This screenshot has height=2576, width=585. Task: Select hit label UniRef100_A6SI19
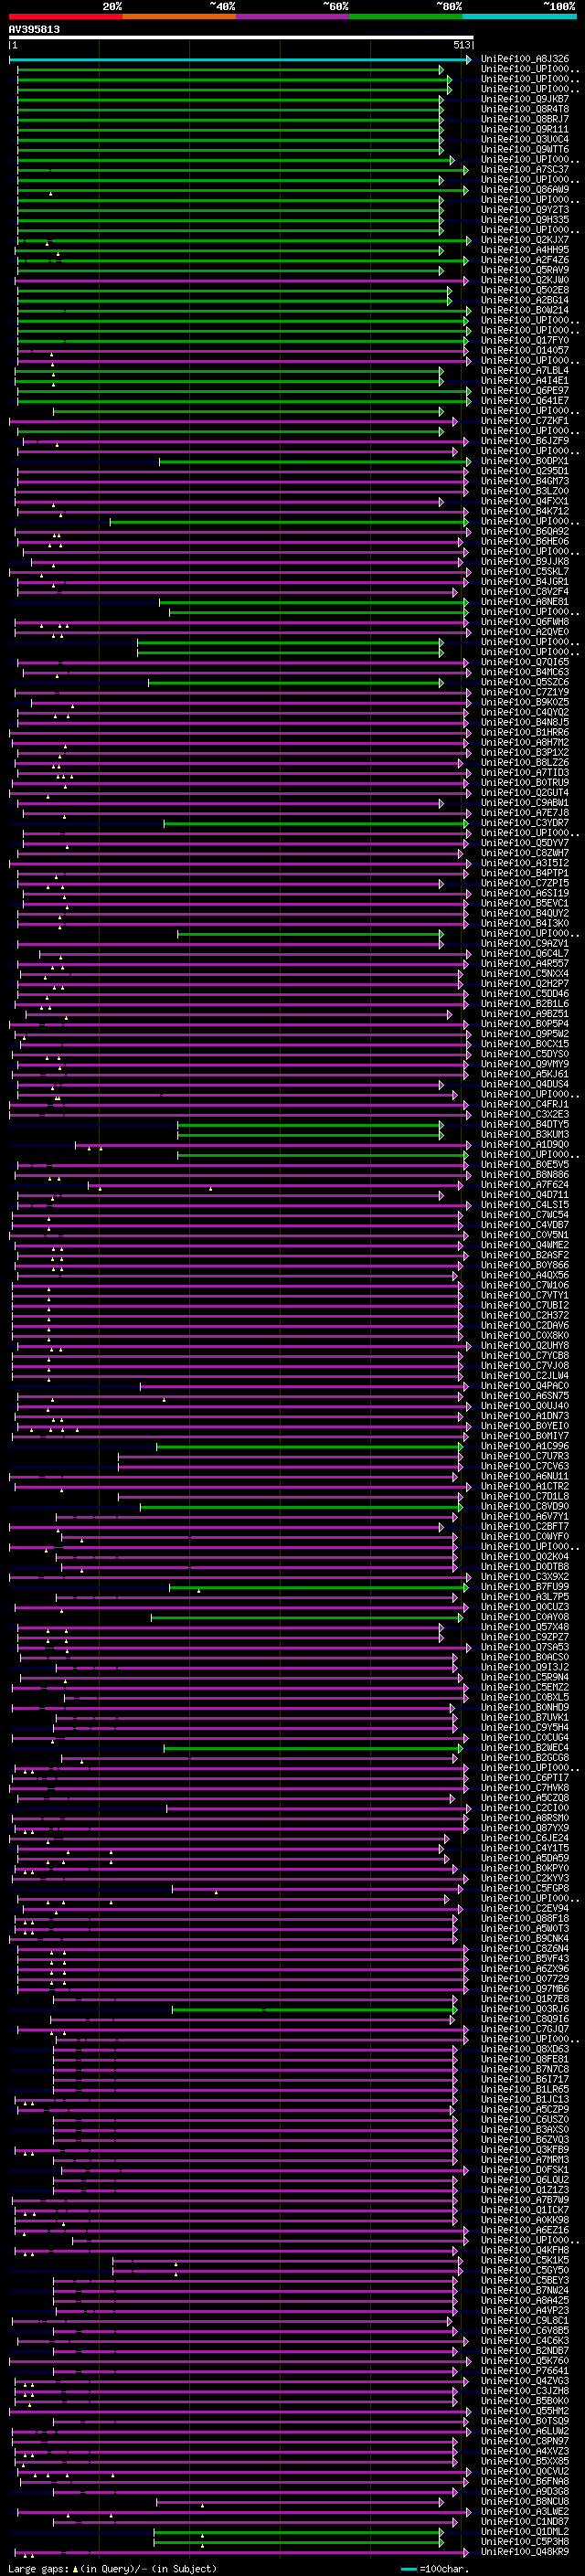[525, 893]
